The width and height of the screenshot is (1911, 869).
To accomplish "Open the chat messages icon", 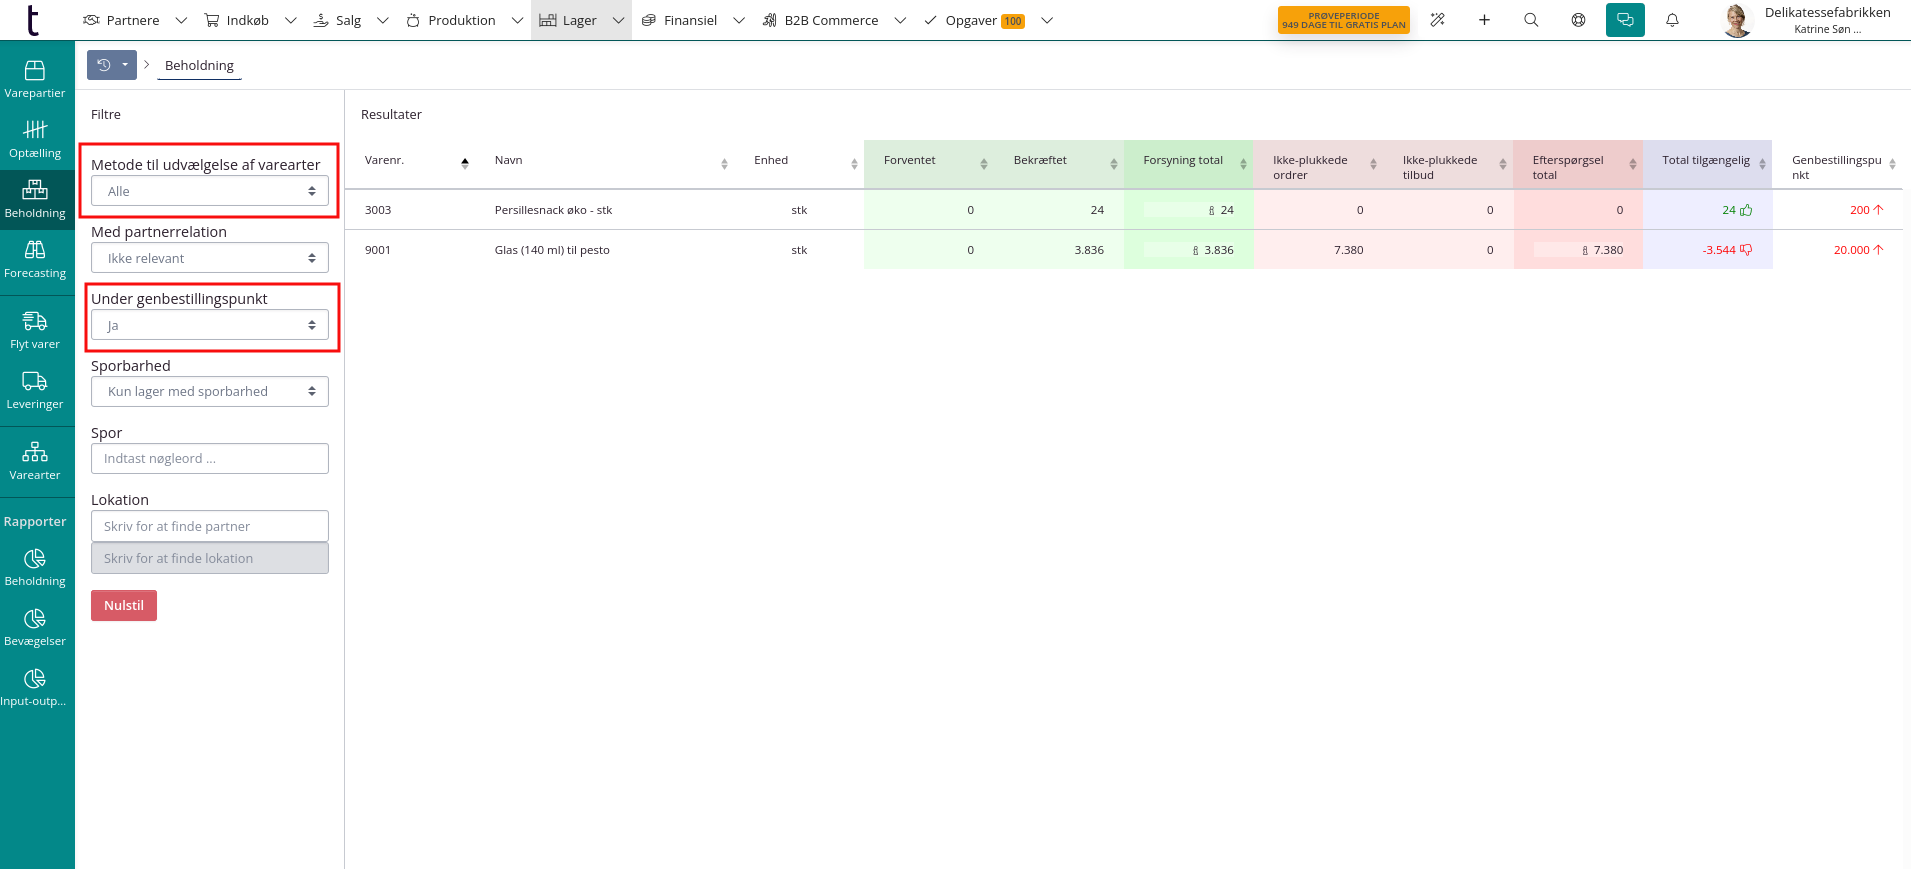I will pyautogui.click(x=1625, y=20).
